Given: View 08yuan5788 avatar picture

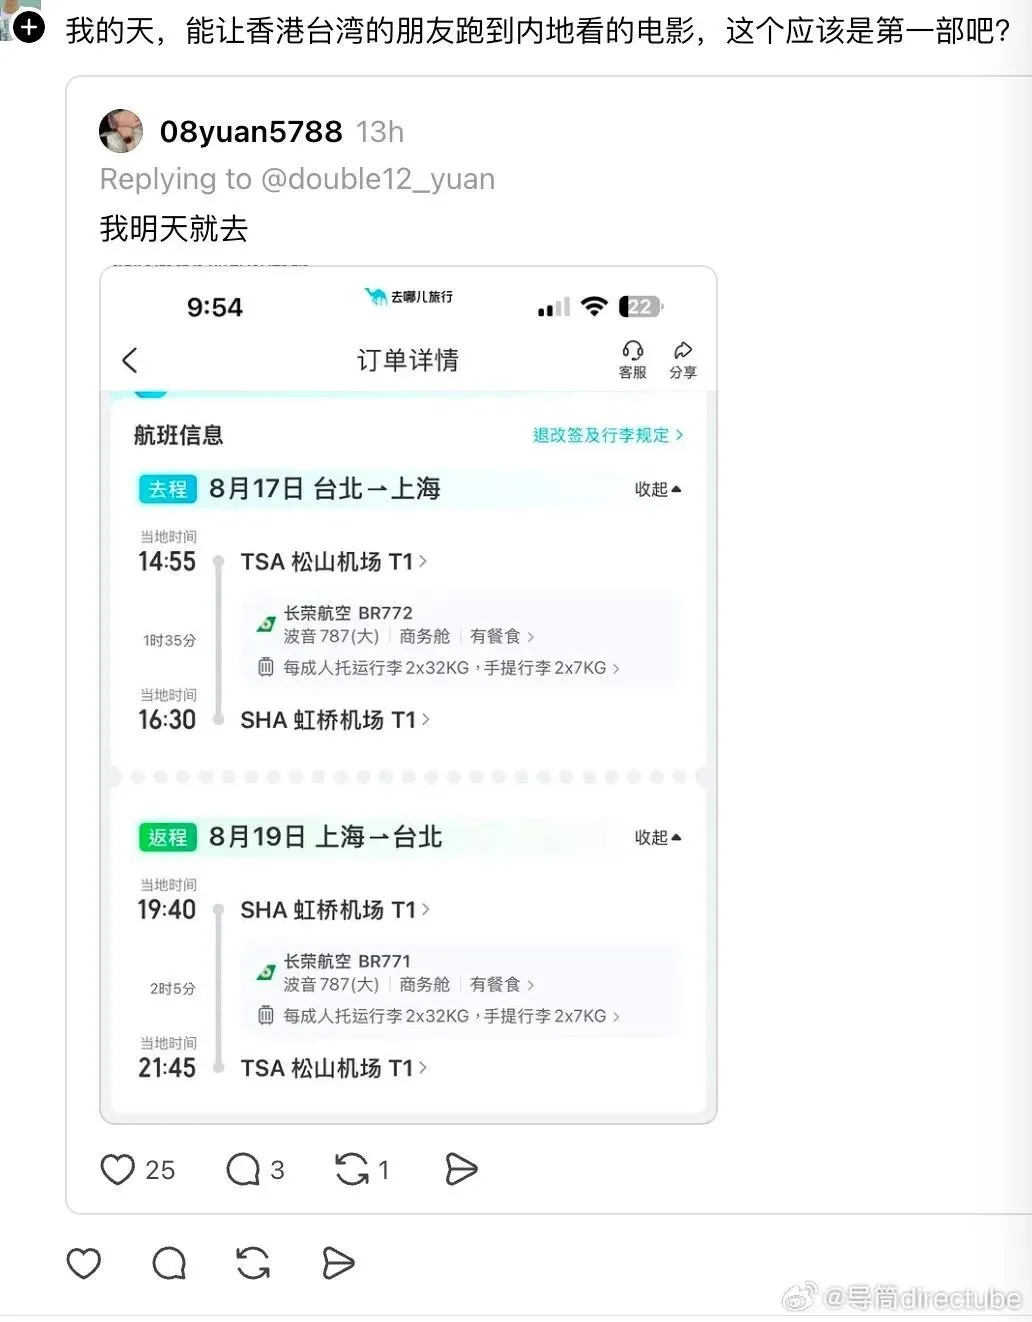Looking at the screenshot, I should (122, 131).
